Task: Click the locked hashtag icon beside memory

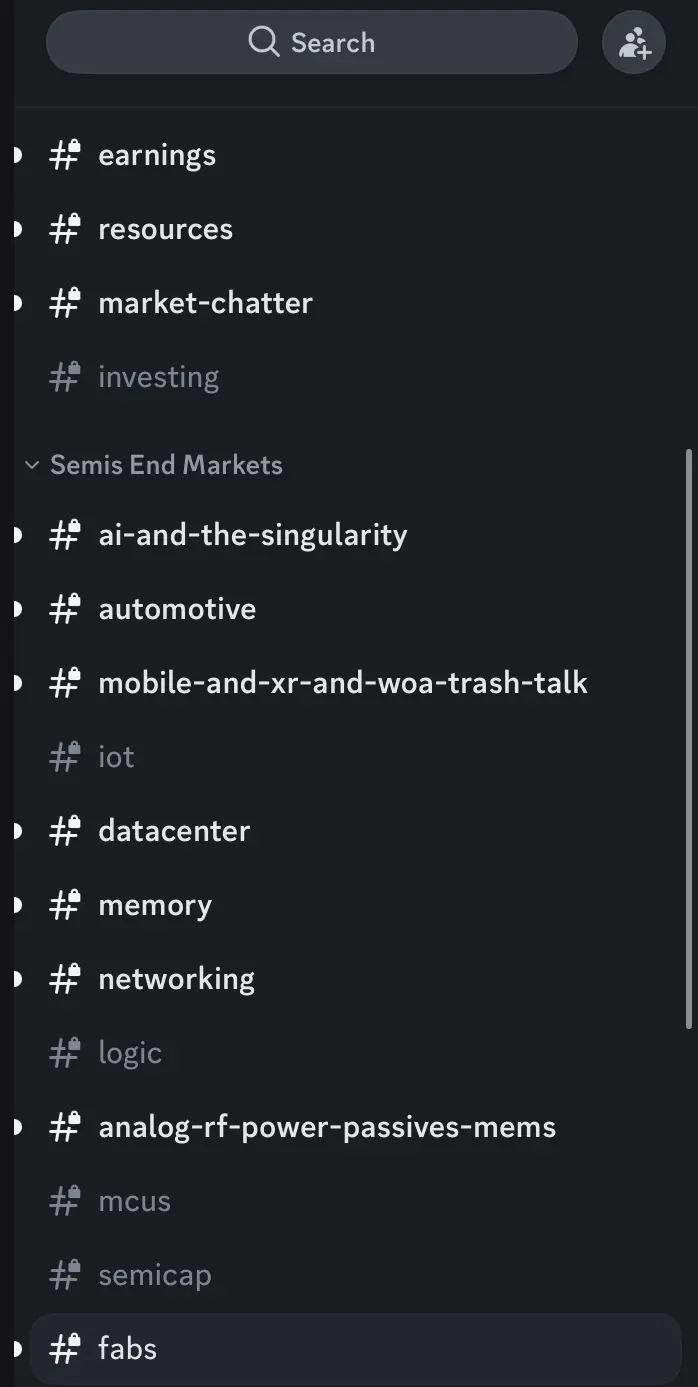Action: pyautogui.click(x=65, y=905)
